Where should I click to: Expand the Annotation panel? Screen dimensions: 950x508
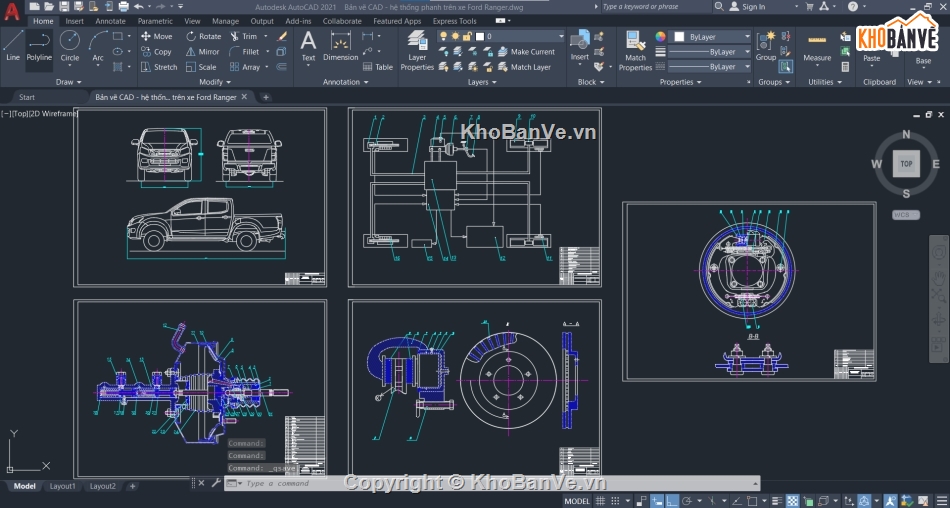click(345, 82)
